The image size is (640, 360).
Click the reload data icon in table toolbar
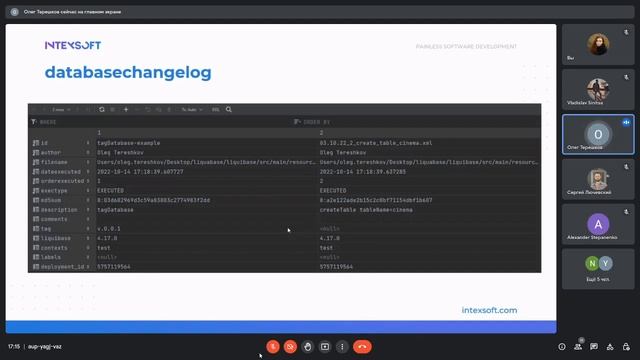(x=102, y=109)
